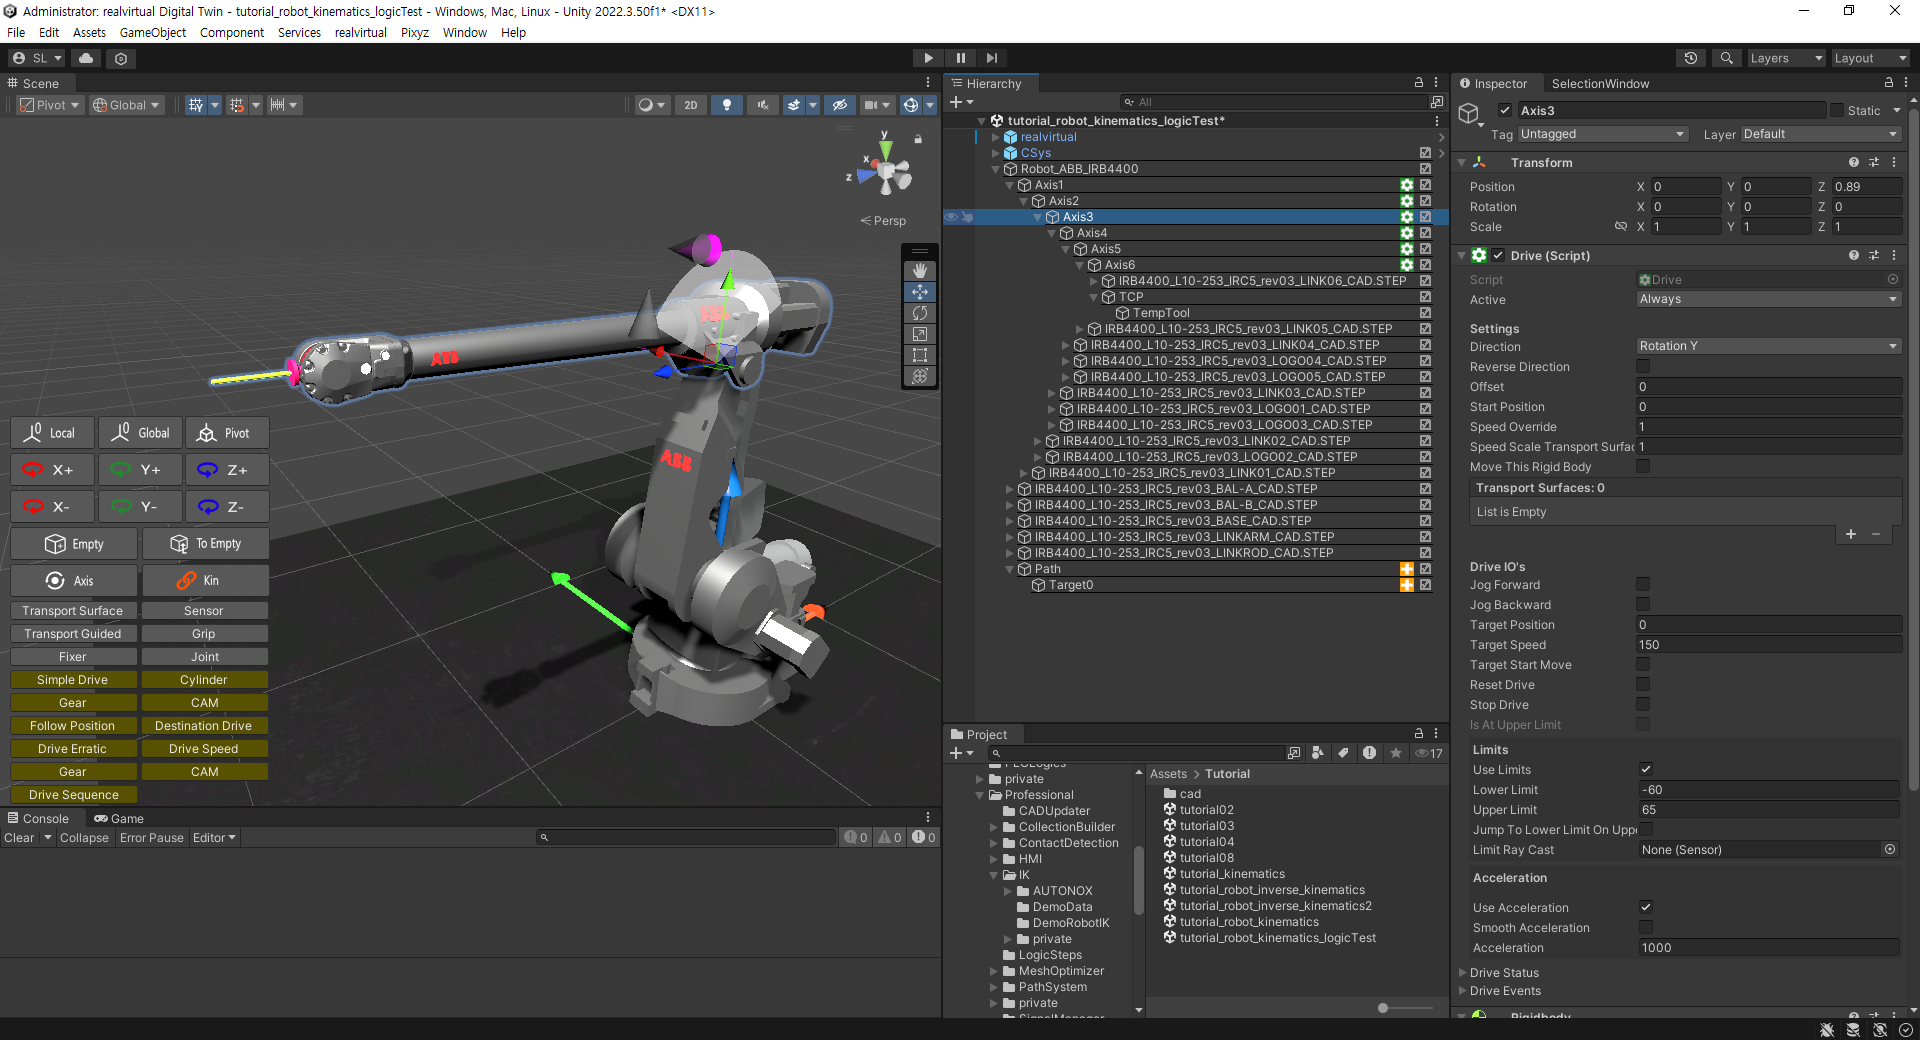
Task: Open the realvirtual menu
Action: (x=360, y=33)
